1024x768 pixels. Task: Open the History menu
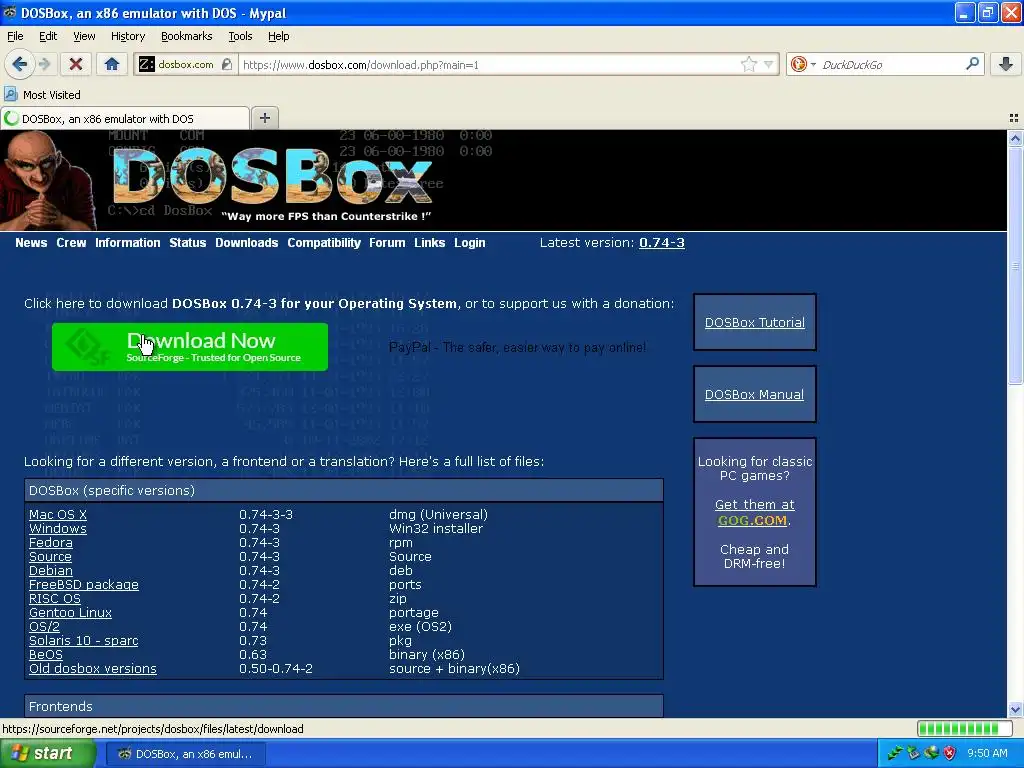coord(127,36)
